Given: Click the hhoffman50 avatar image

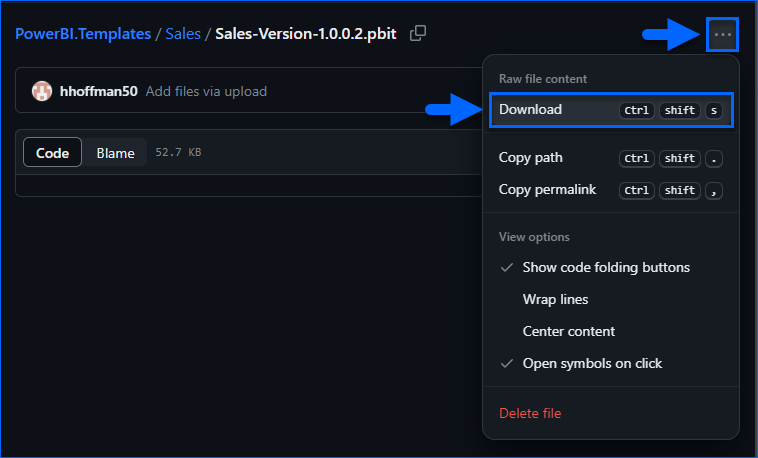Looking at the screenshot, I should click(42, 91).
